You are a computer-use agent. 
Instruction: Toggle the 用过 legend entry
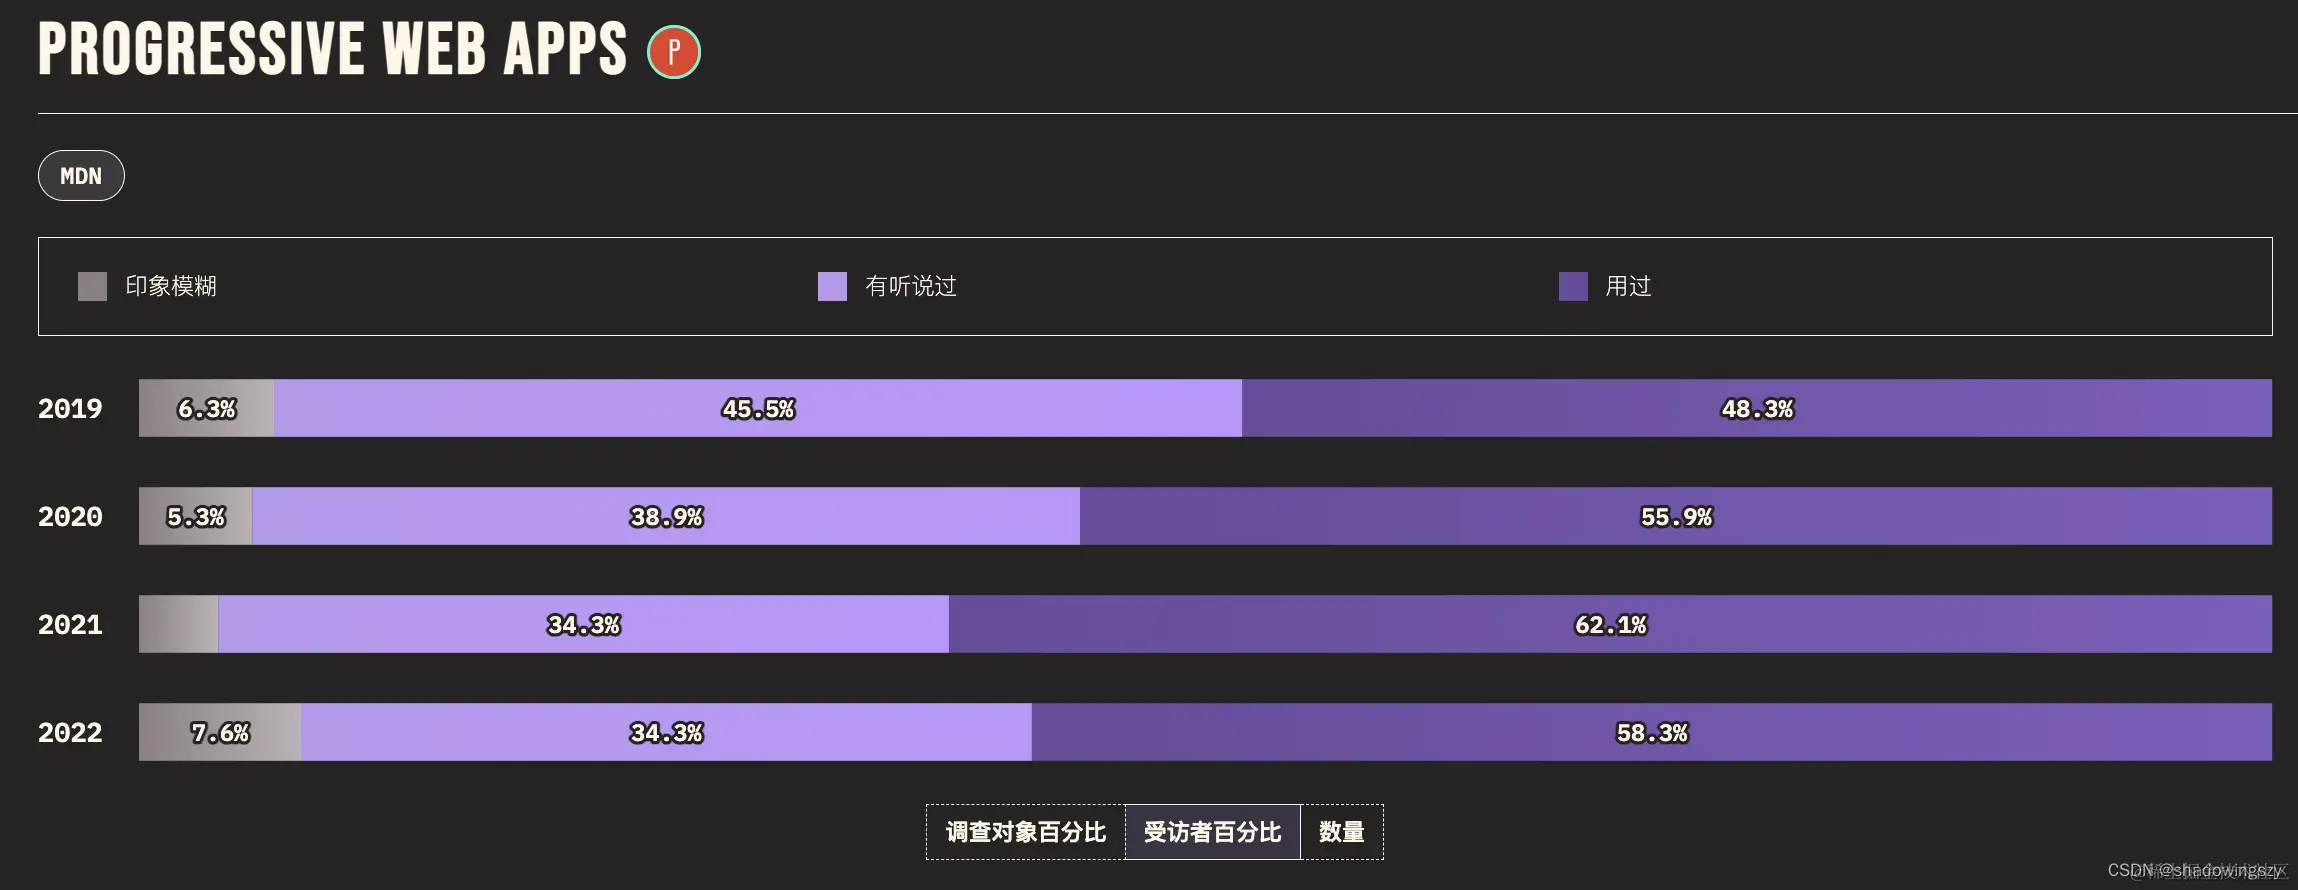pos(1630,286)
